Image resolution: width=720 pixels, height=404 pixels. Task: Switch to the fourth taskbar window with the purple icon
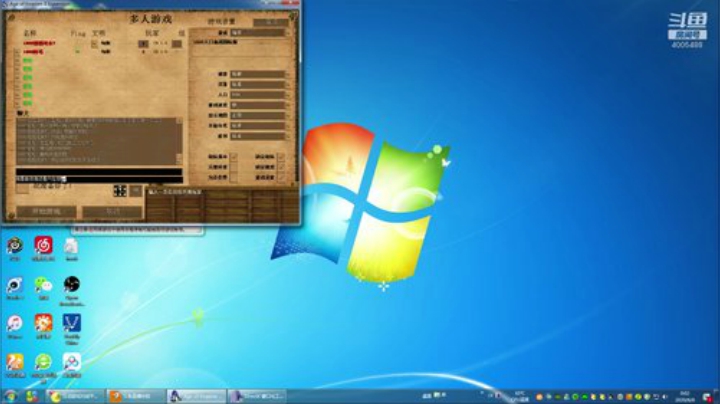point(257,396)
